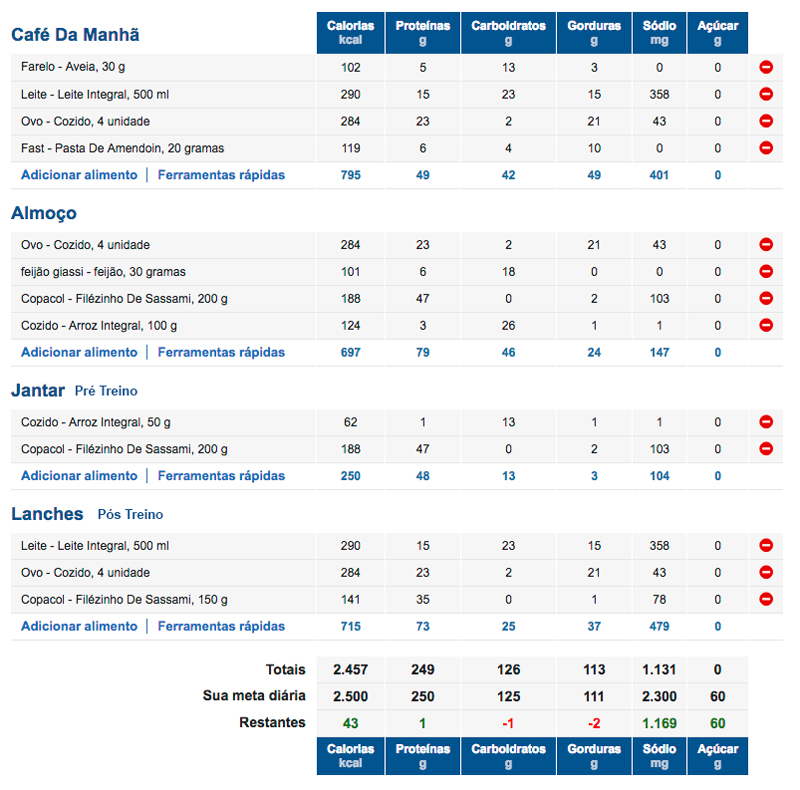Open Ferramentas rápidas under Almoço
This screenshot has height=790, width=800.
[x=221, y=352]
